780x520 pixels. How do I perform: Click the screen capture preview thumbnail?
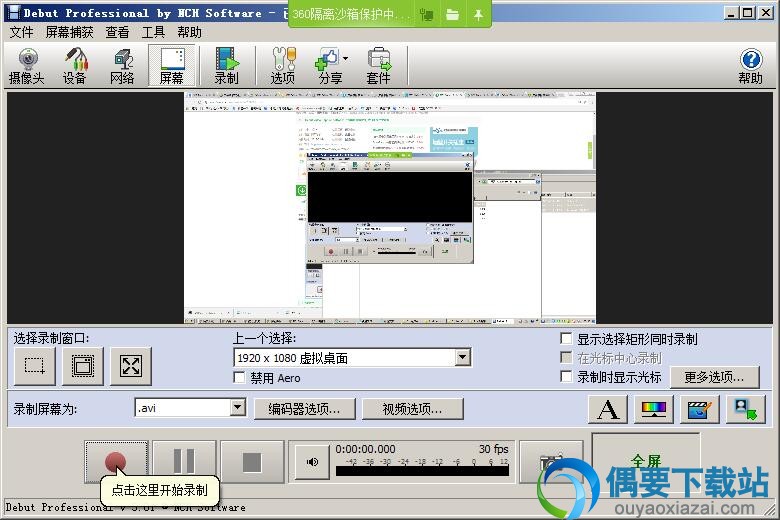tap(390, 208)
